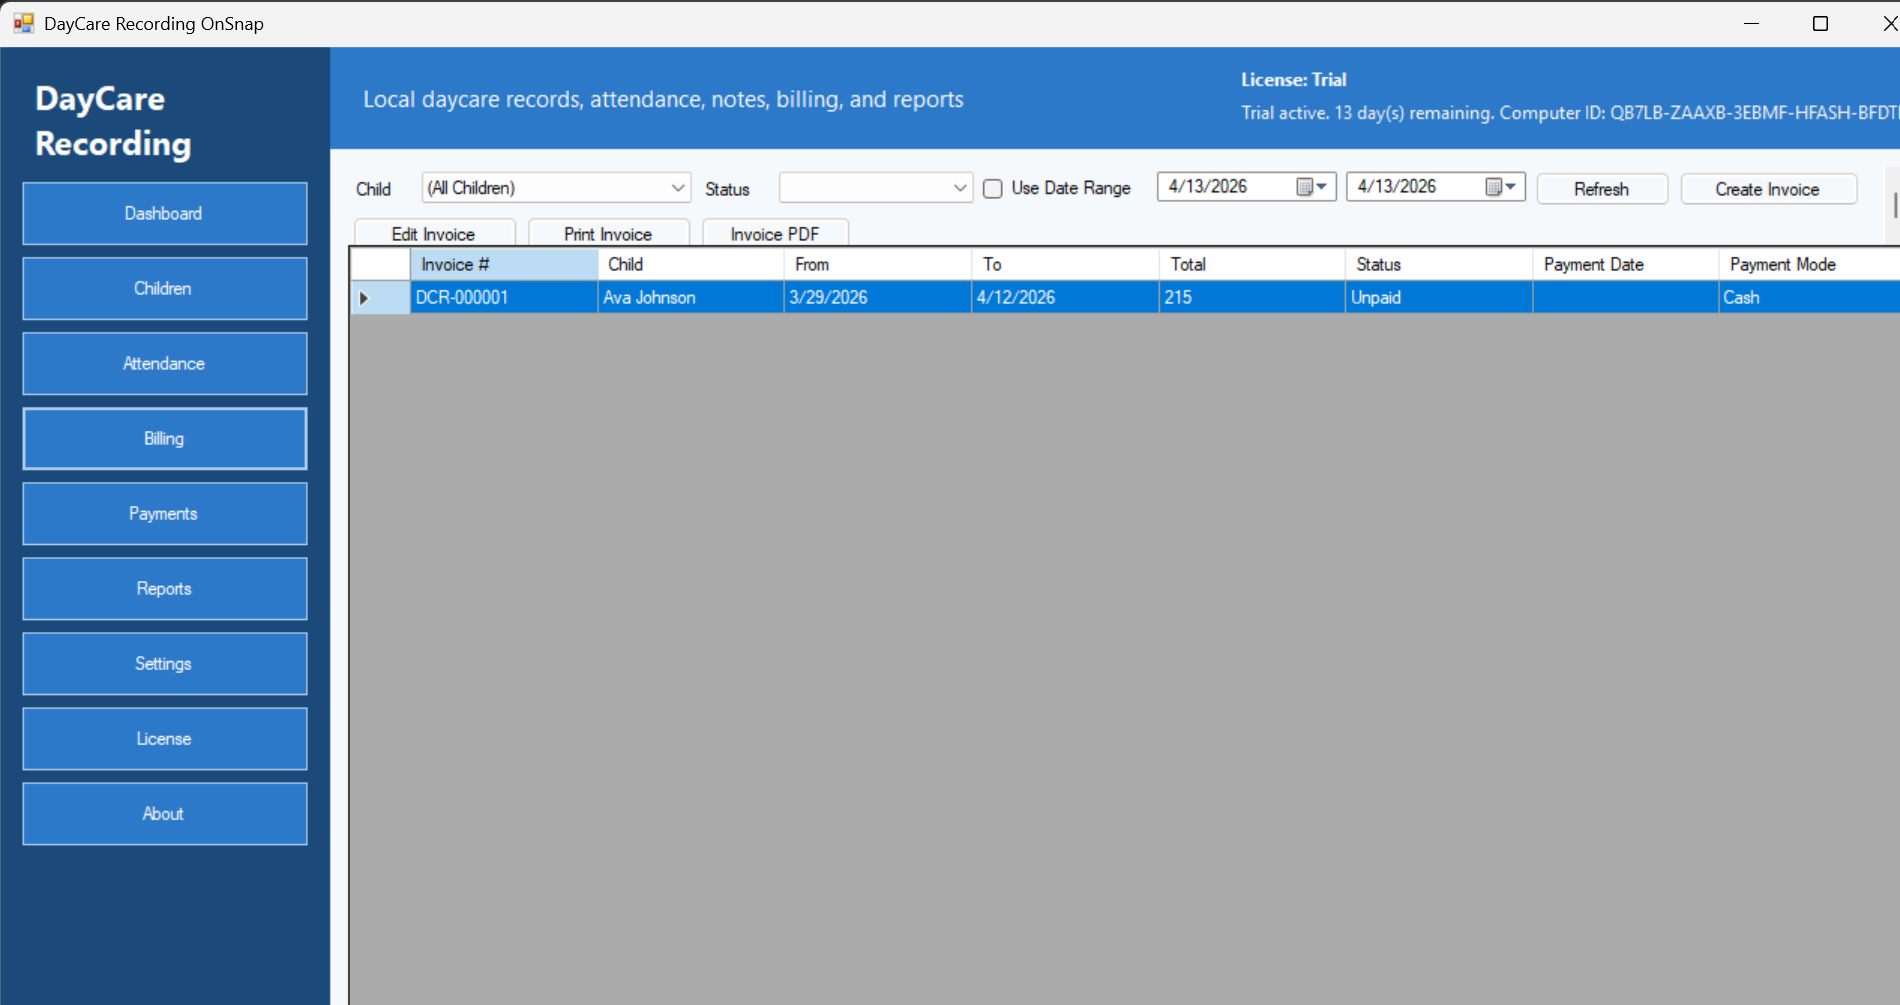Open calendar picker on end date field
The width and height of the screenshot is (1900, 1005).
point(1500,187)
